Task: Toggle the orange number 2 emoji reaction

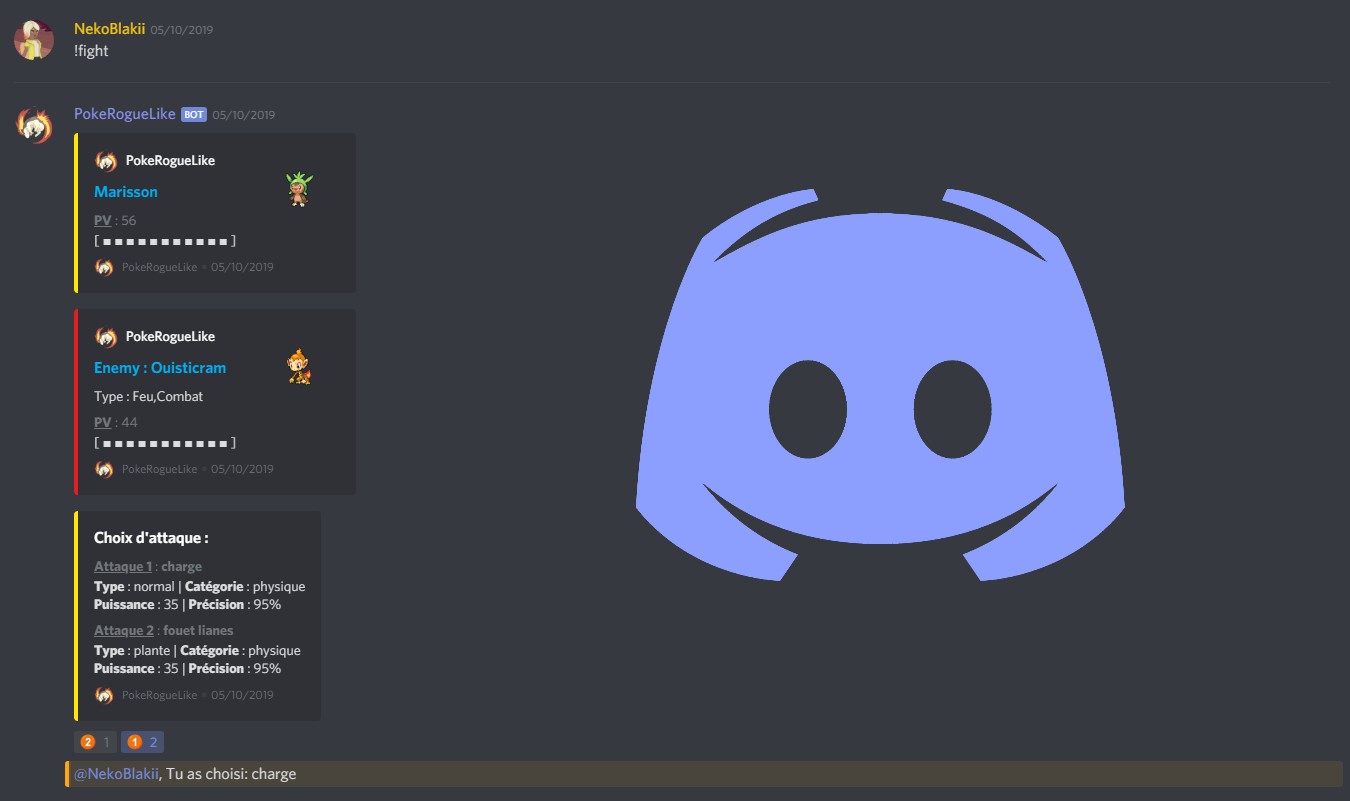Action: point(96,742)
